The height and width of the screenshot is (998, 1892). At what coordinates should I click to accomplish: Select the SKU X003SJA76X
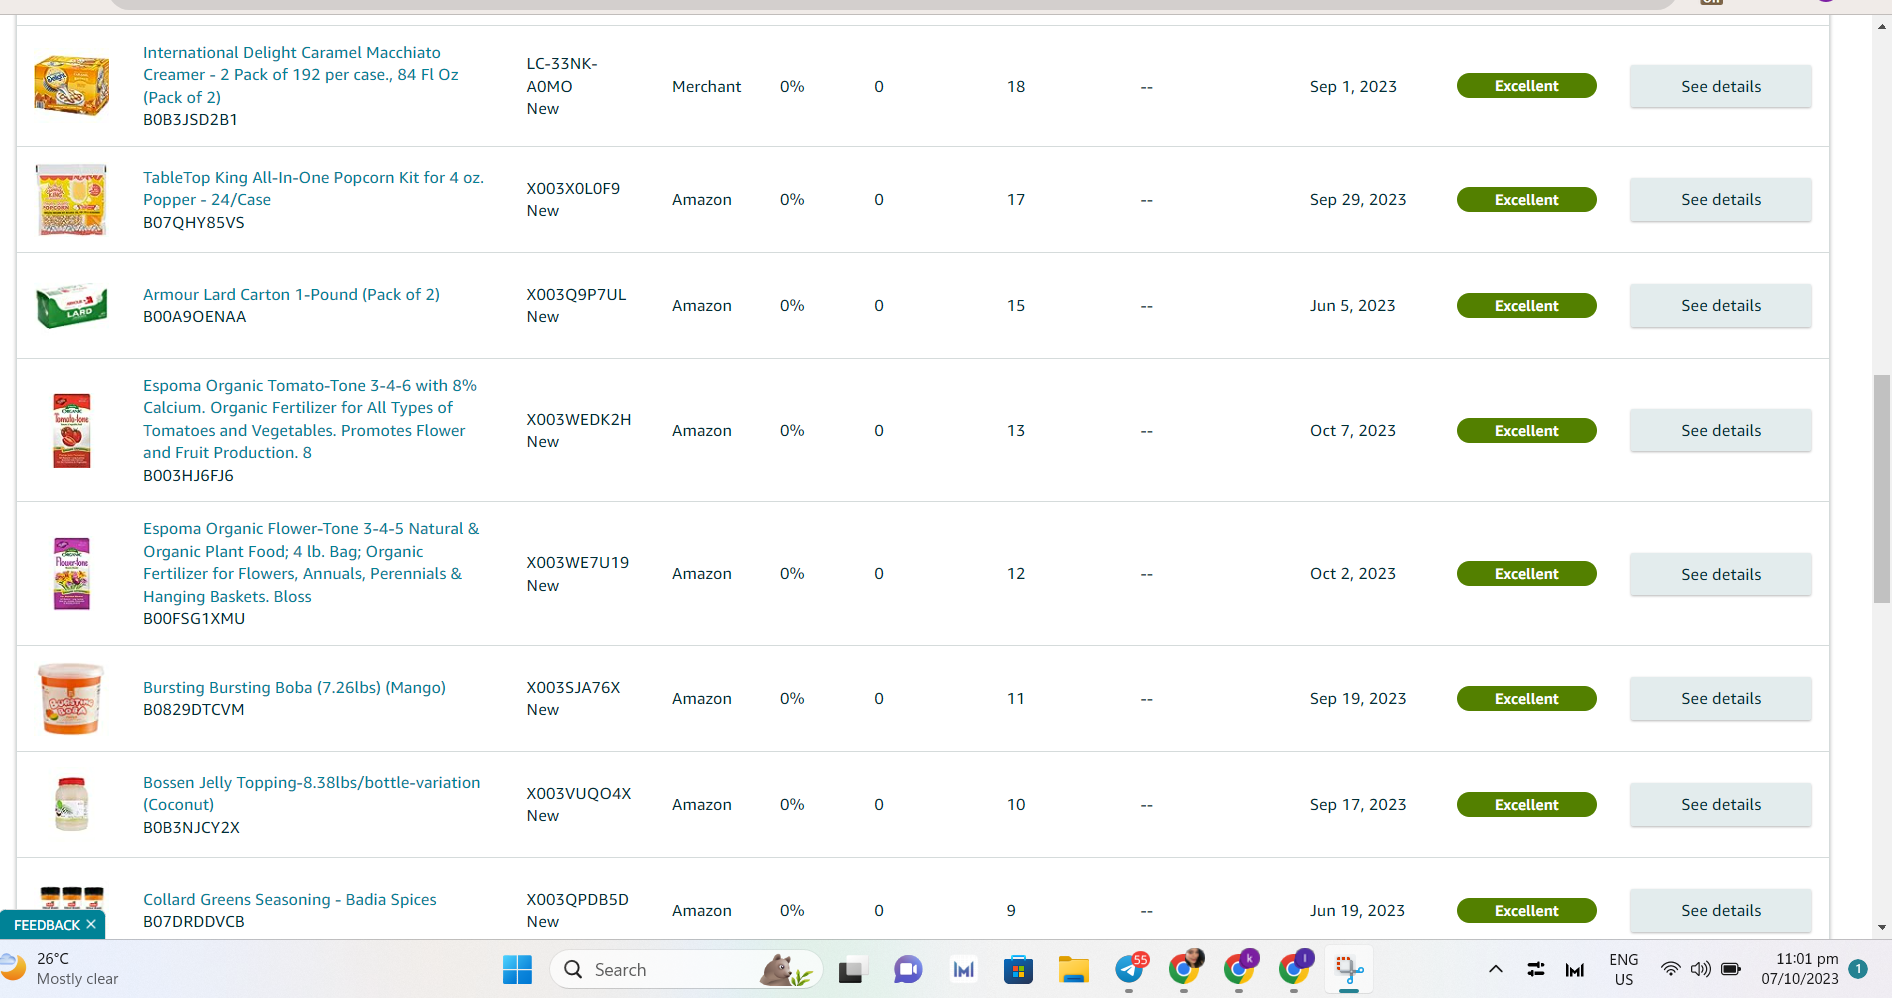tap(574, 688)
